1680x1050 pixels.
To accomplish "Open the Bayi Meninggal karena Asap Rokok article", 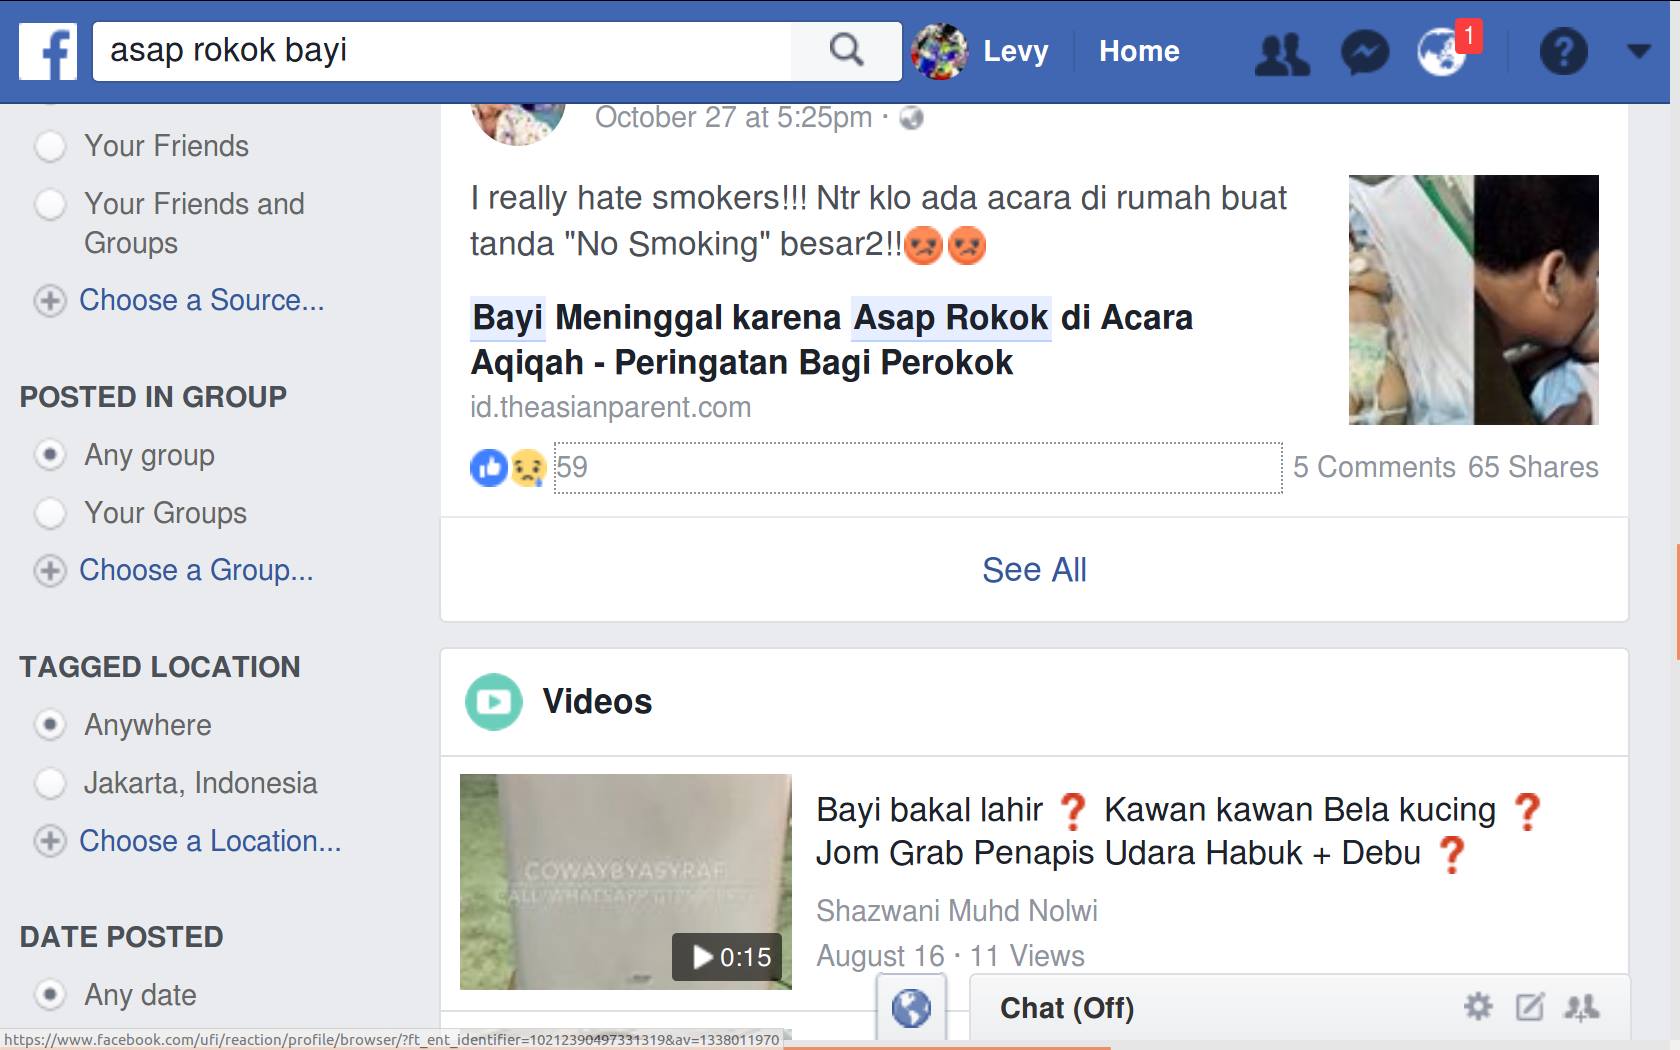I will tap(832, 340).
